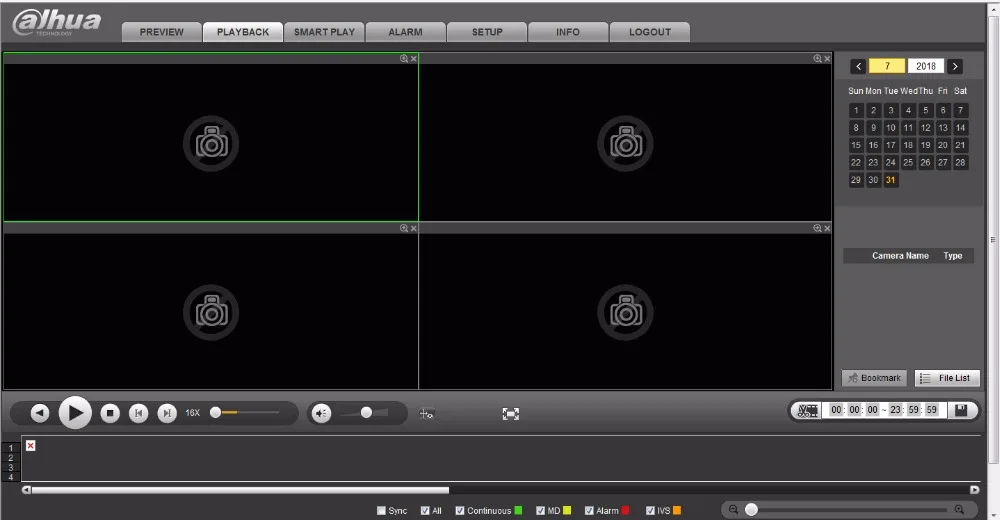1000x520 pixels.
Task: Click the red X icon on channel 1 timeline
Action: coord(31,445)
